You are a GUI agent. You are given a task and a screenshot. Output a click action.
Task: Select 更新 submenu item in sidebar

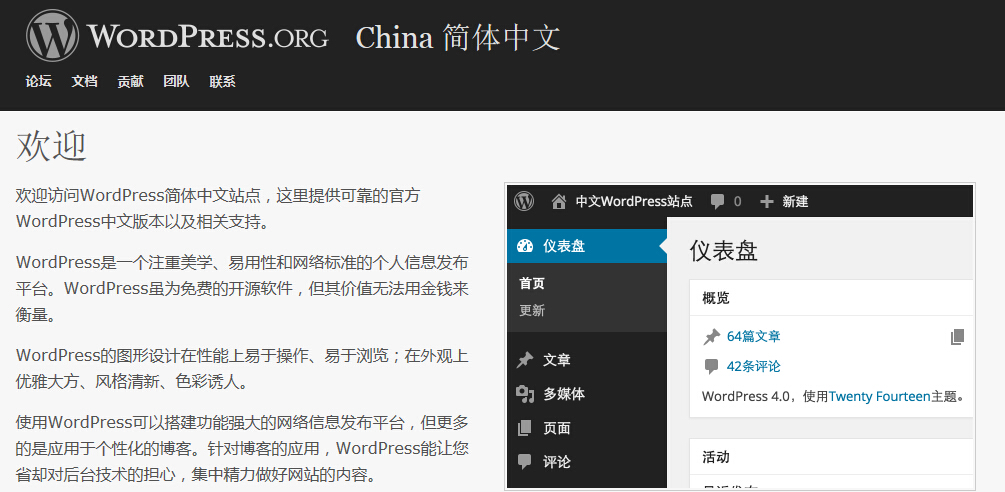(532, 310)
